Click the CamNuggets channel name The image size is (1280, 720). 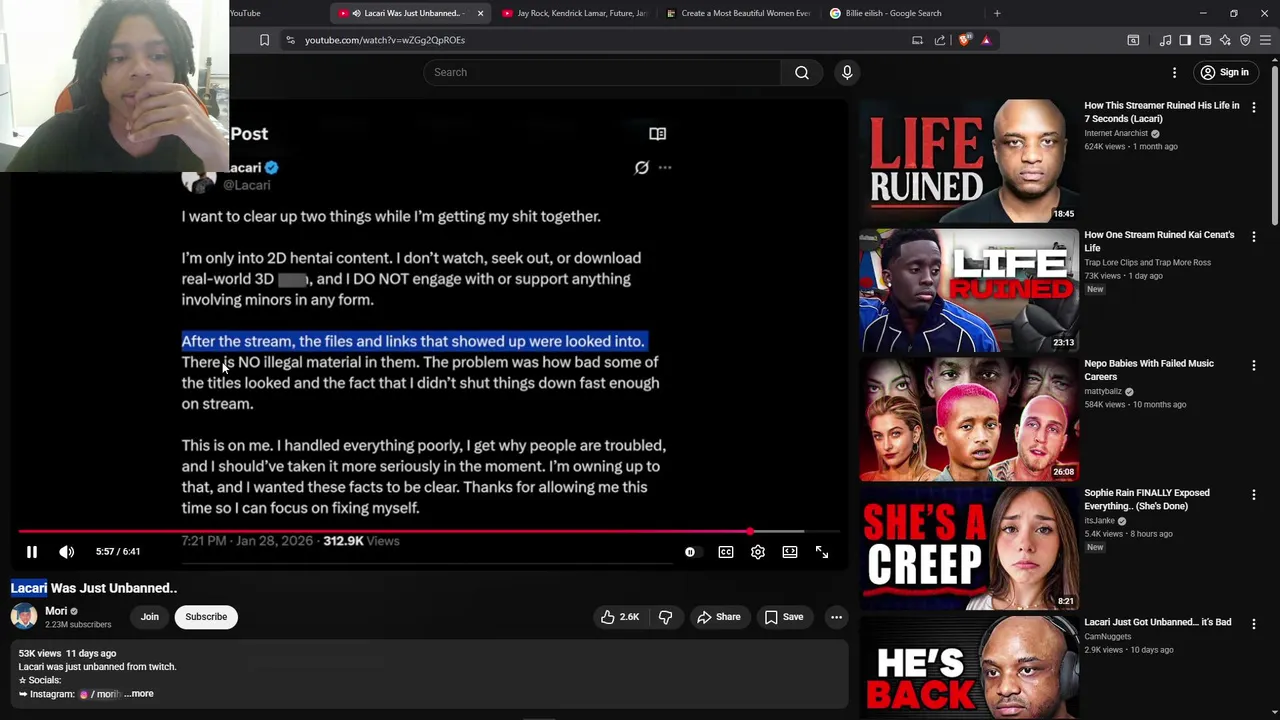[x=1108, y=637]
